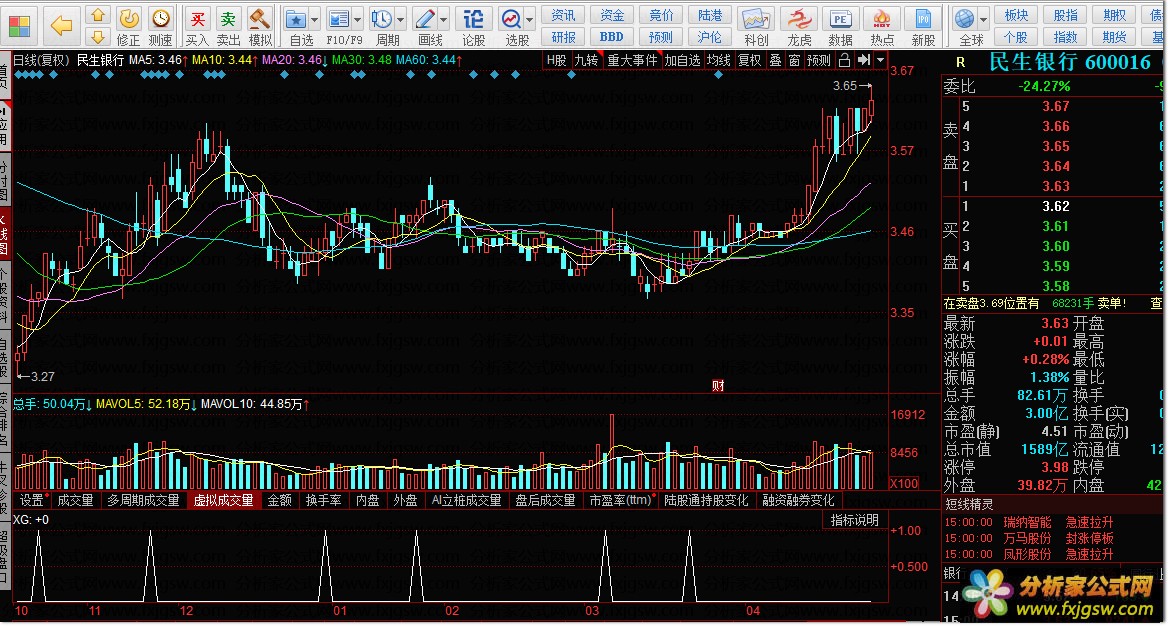This screenshot has height=626, width=1170.
Task: Click the X100 volume scale label
Action: (x=905, y=483)
